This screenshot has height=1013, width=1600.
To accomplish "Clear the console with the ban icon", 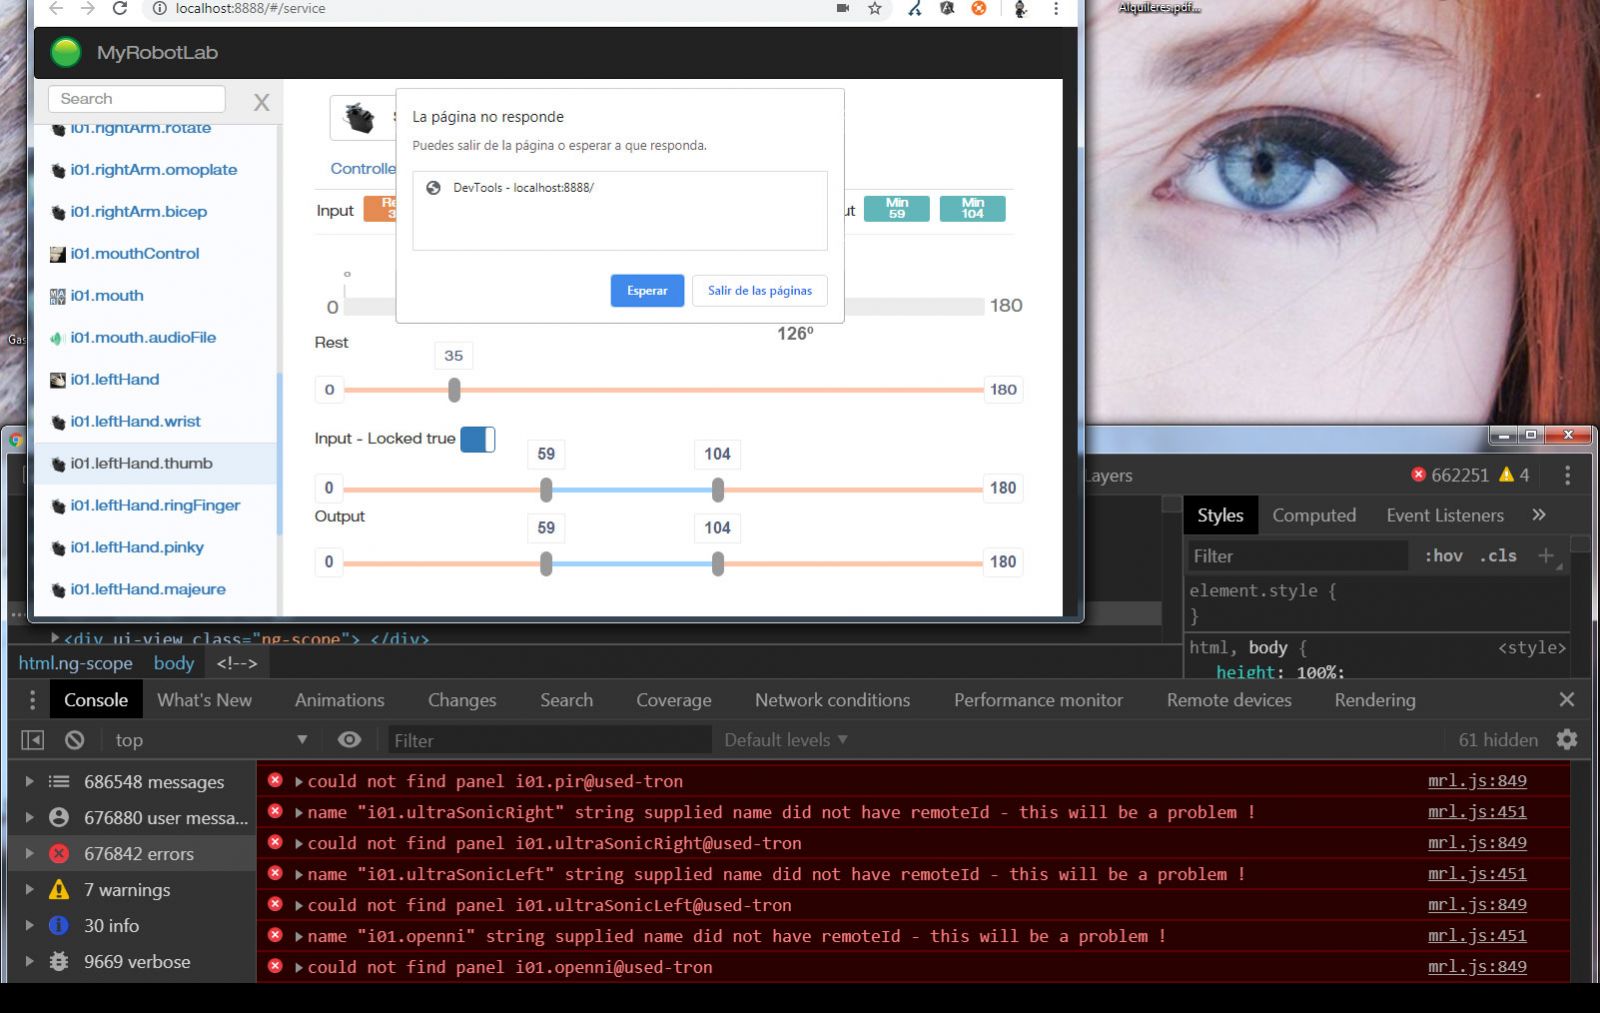I will (x=75, y=740).
